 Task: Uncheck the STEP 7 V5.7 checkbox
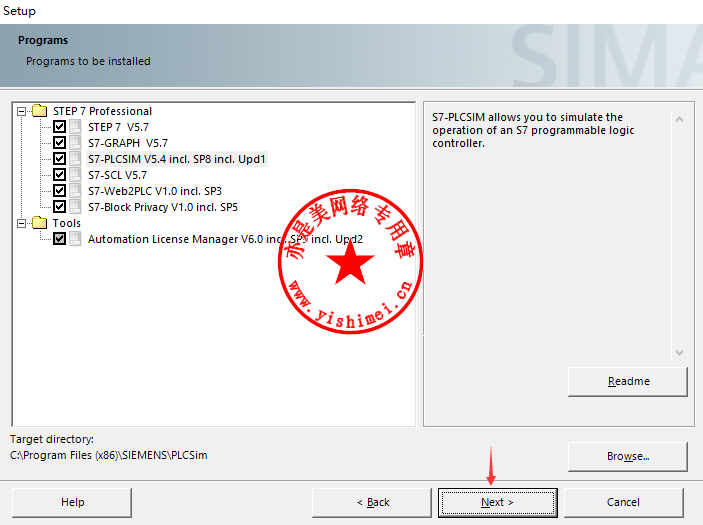coord(59,127)
